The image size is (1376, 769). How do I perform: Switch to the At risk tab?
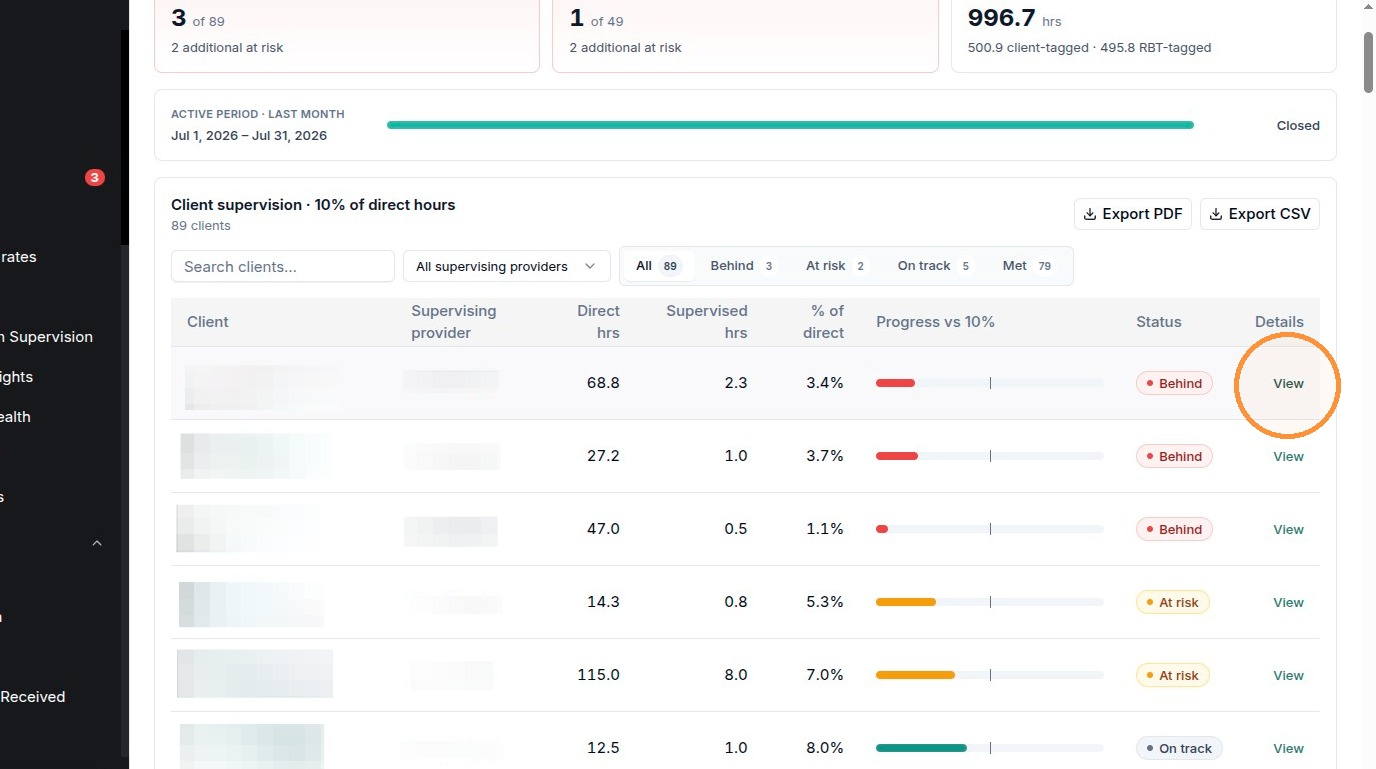(x=836, y=266)
